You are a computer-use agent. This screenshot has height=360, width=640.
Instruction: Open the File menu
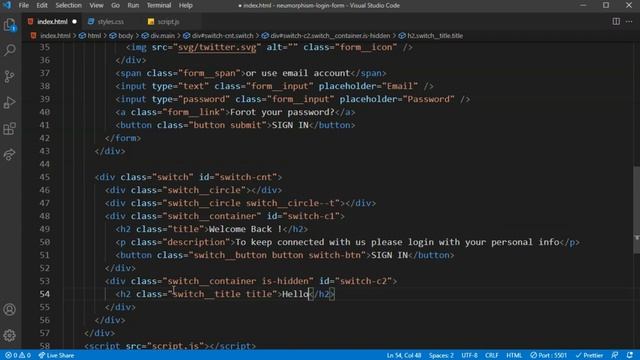tap(24, 5)
